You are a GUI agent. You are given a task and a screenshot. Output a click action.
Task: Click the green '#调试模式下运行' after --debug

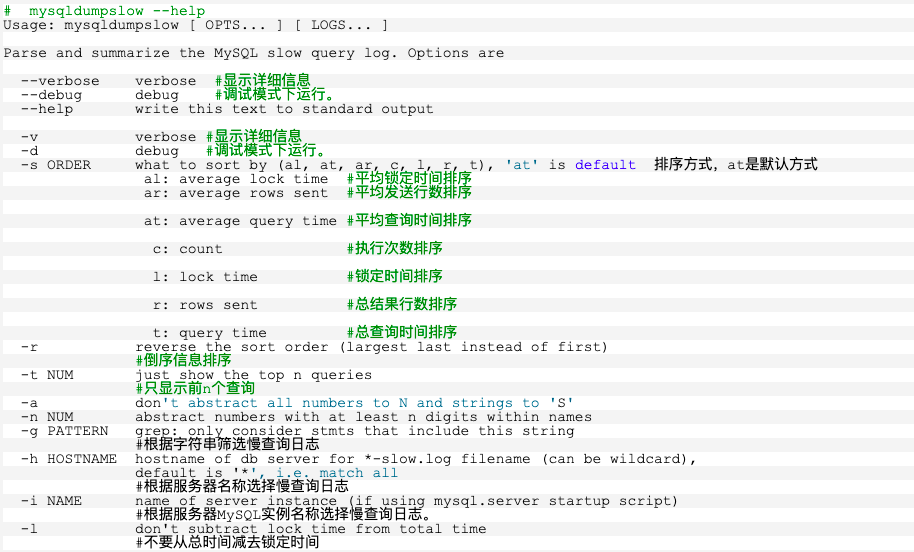(x=275, y=94)
